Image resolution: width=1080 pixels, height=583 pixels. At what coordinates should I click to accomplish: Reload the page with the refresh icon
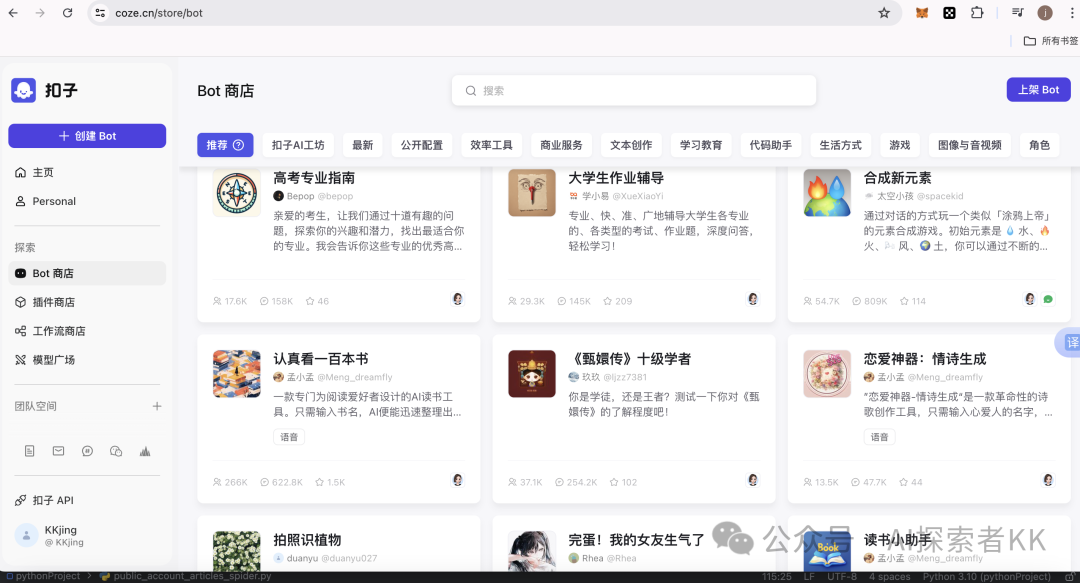click(68, 12)
